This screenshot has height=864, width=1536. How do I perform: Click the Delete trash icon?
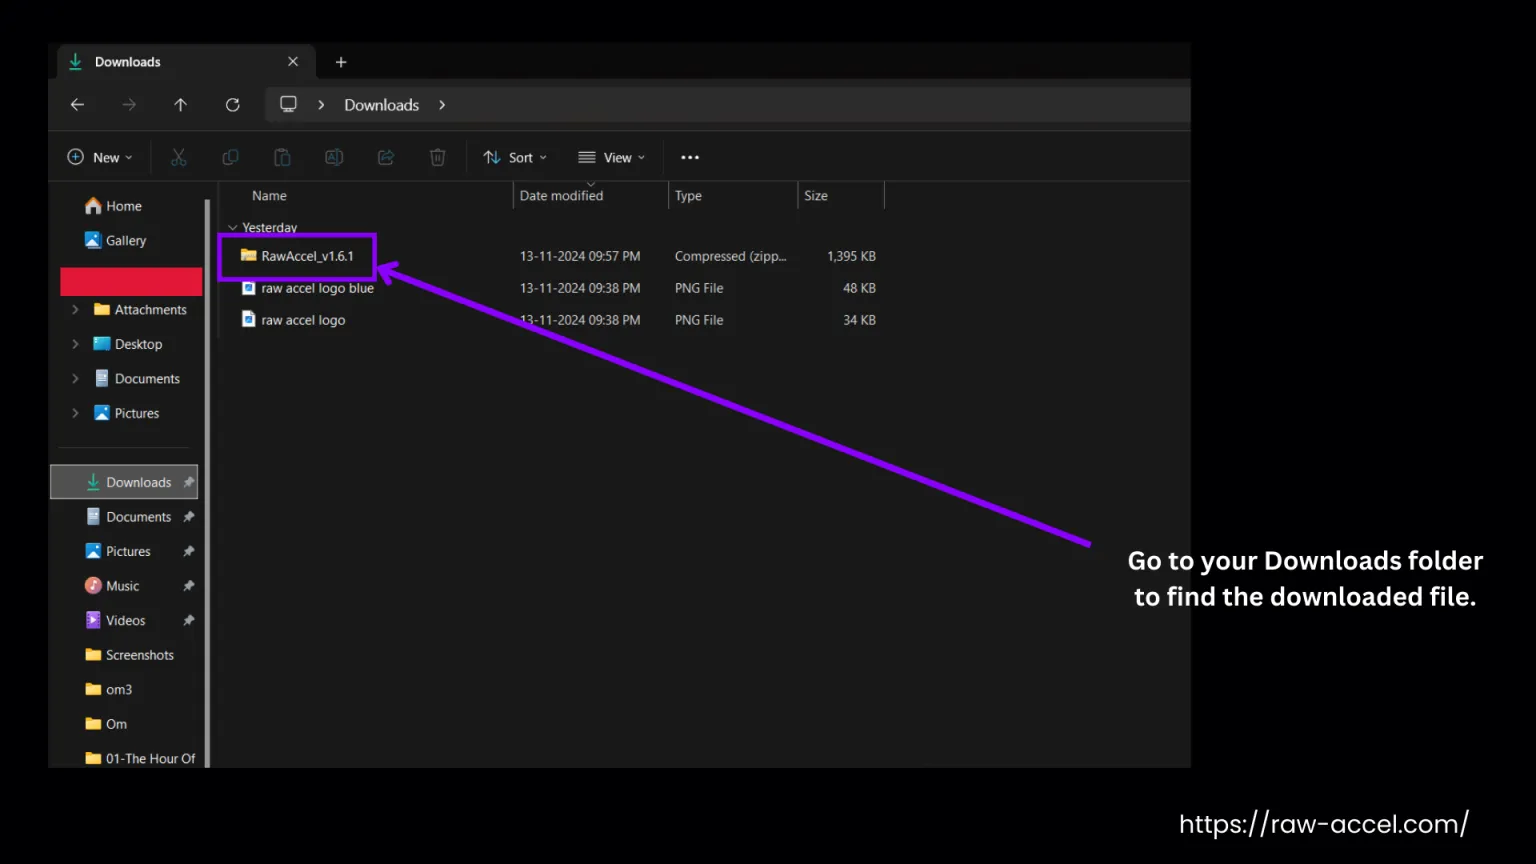[437, 157]
